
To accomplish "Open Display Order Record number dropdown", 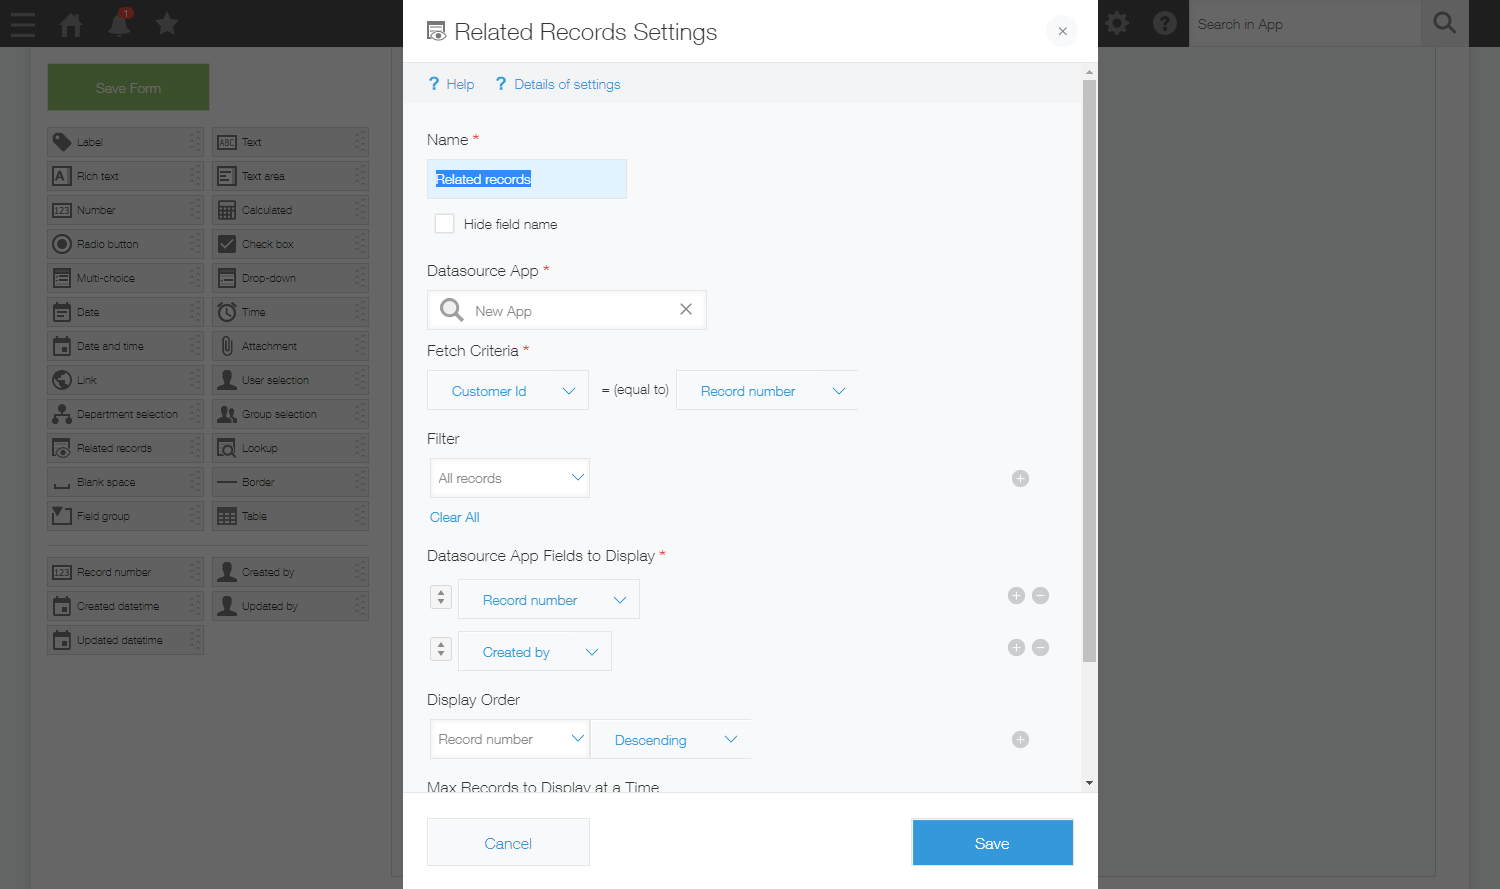I will point(510,739).
